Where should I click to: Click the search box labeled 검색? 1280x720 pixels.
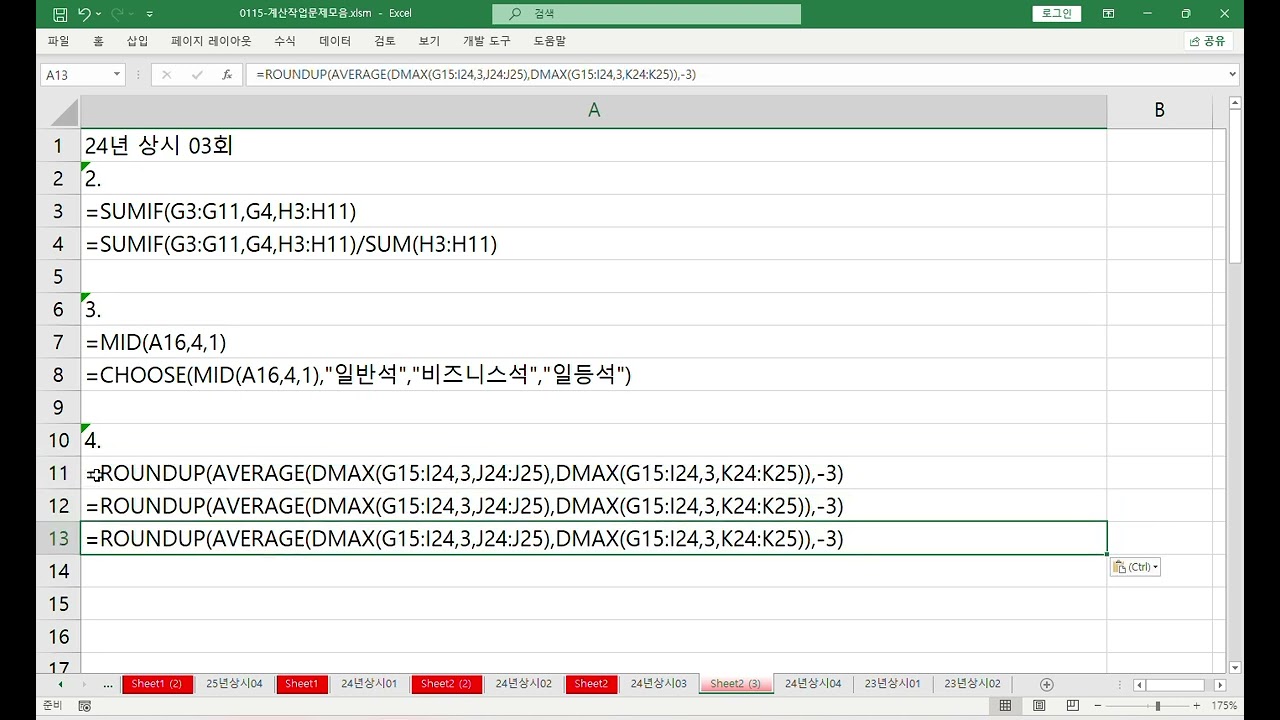(646, 14)
